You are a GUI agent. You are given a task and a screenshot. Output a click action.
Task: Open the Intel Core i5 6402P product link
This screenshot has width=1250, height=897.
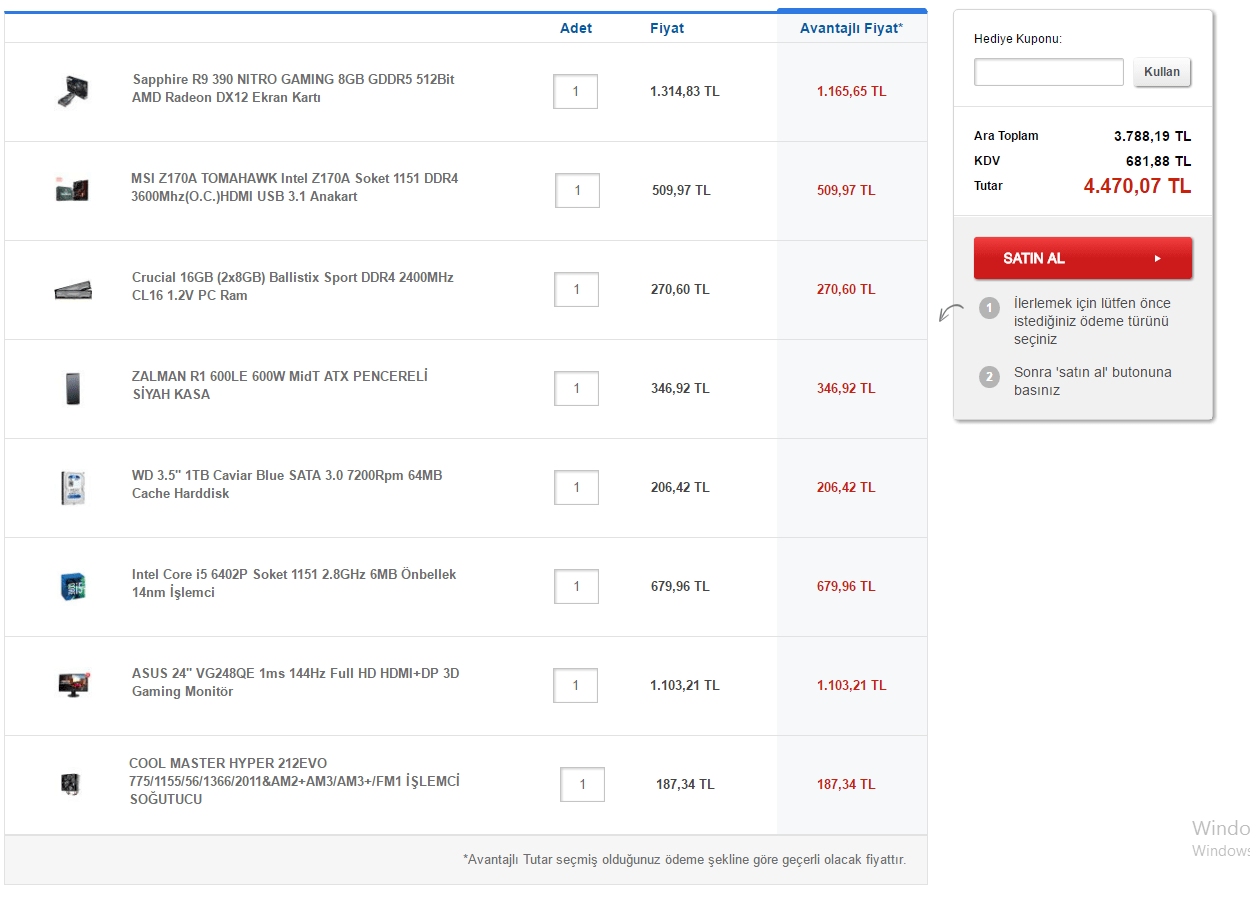[294, 583]
